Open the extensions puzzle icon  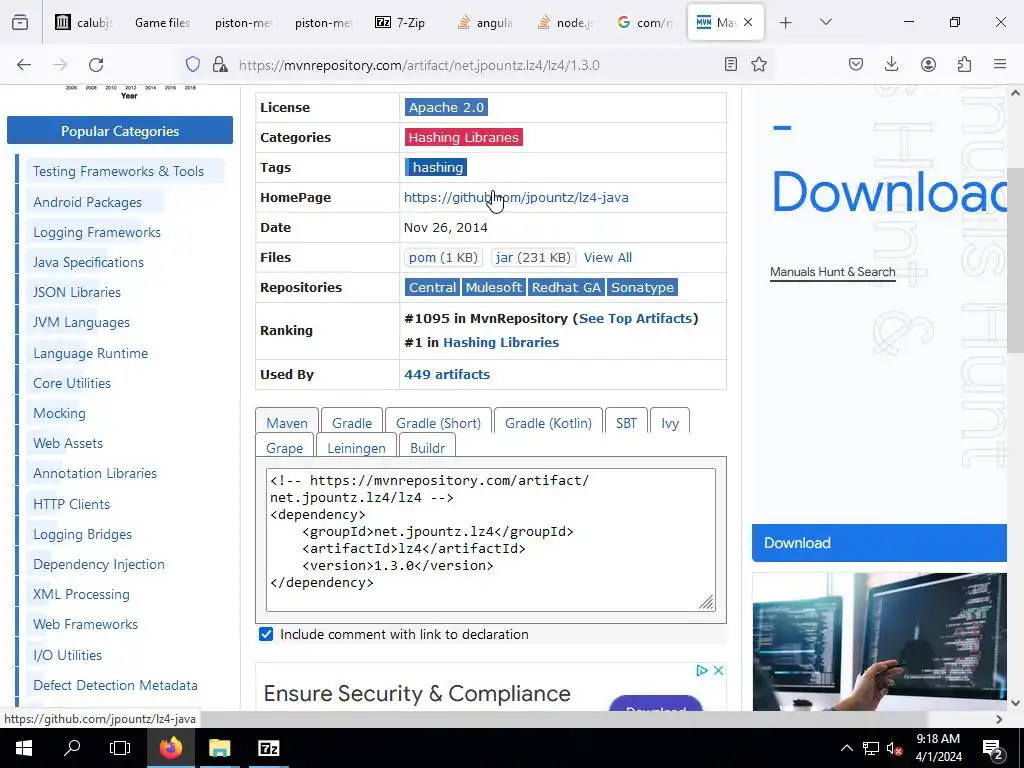pos(964,65)
